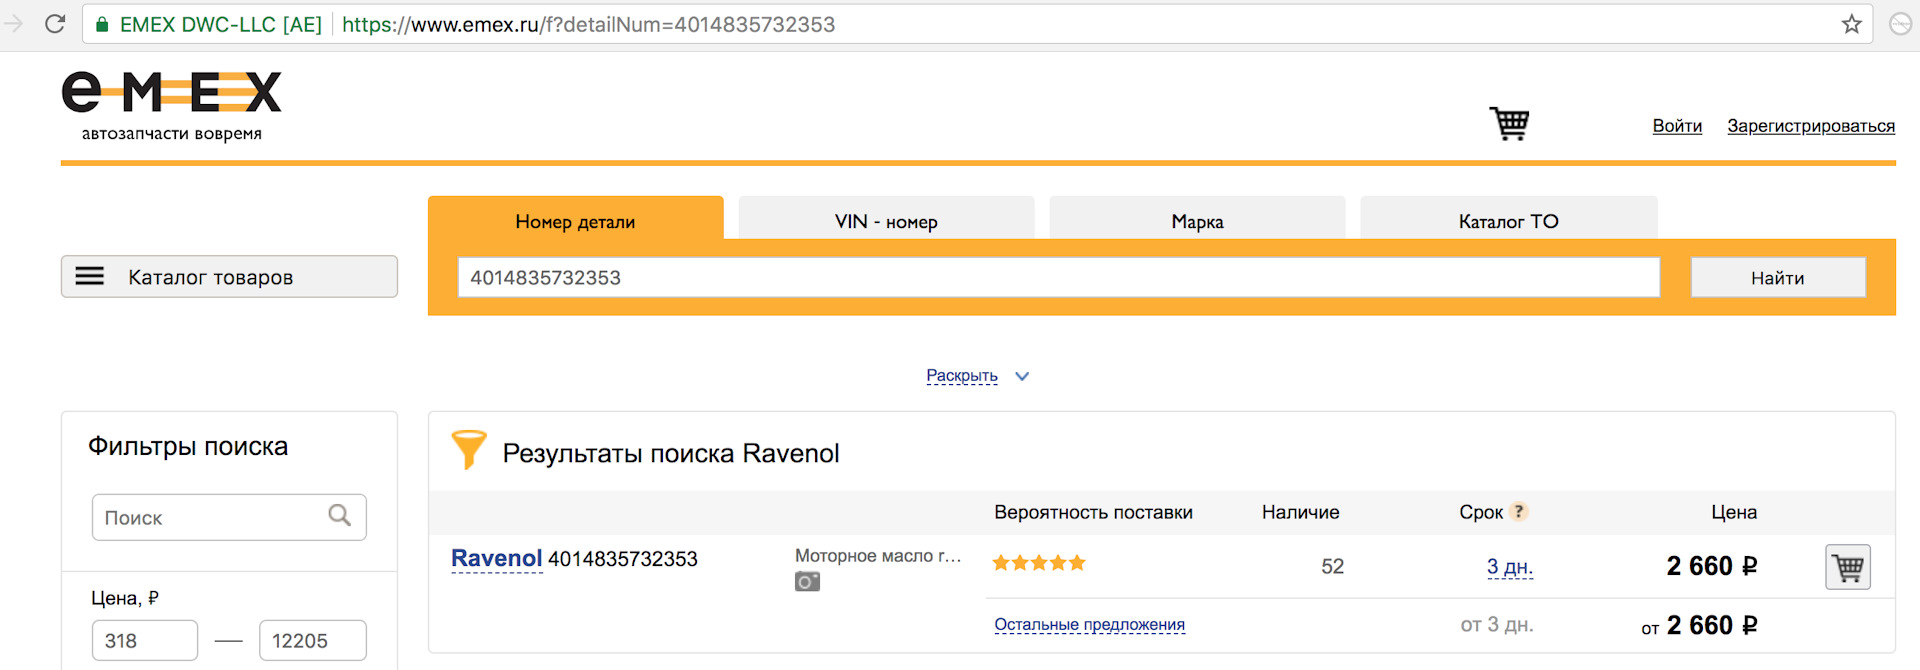The width and height of the screenshot is (1920, 670).
Task: Open the Каталог ТО tab
Action: 1508,221
